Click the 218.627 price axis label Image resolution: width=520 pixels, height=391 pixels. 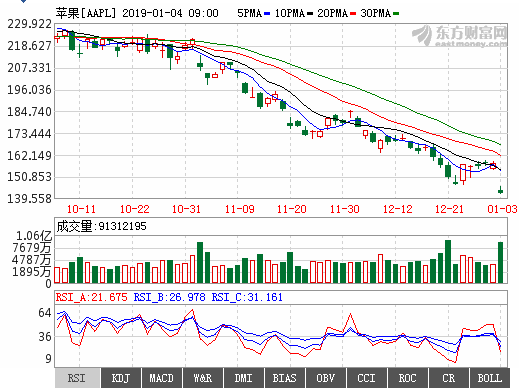pyautogui.click(x=30, y=46)
